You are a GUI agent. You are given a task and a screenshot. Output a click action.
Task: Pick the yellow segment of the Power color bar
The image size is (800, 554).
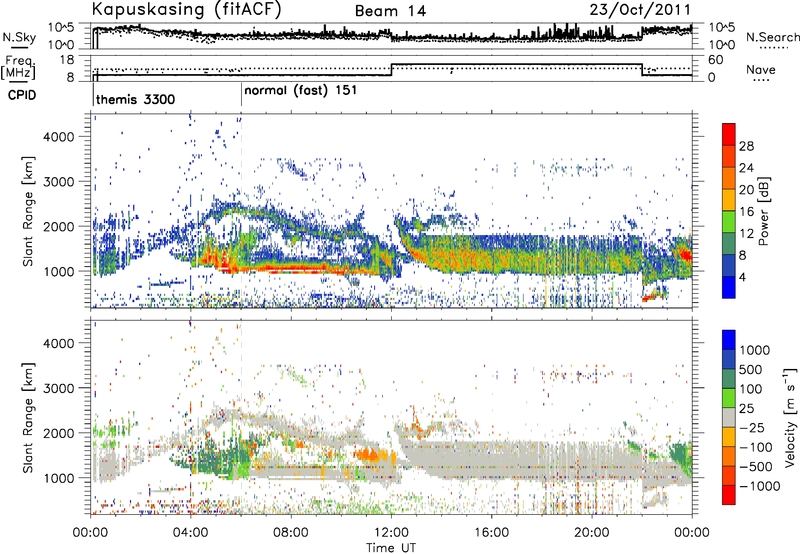[729, 200]
